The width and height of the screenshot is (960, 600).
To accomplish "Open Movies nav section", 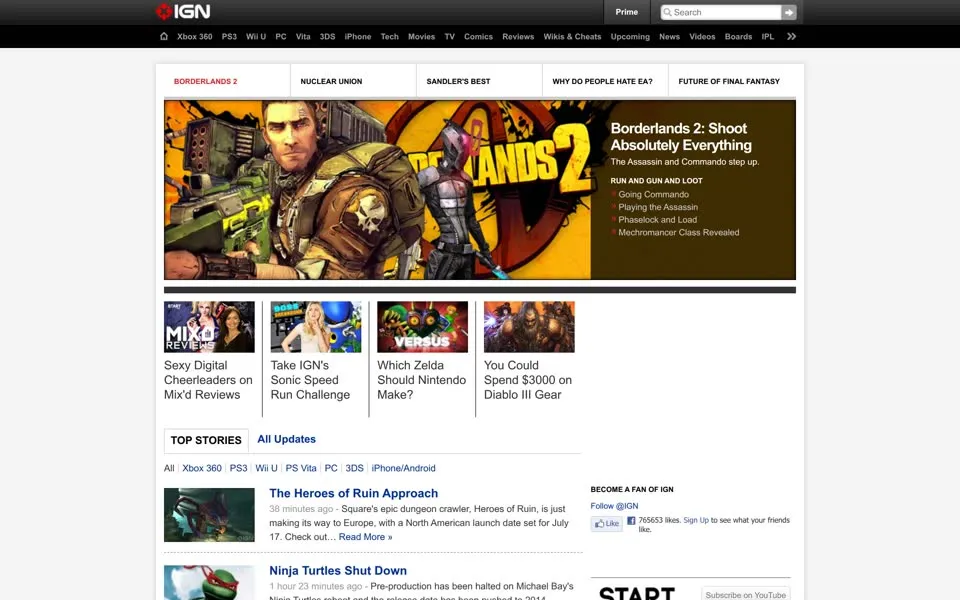I will click(x=421, y=37).
